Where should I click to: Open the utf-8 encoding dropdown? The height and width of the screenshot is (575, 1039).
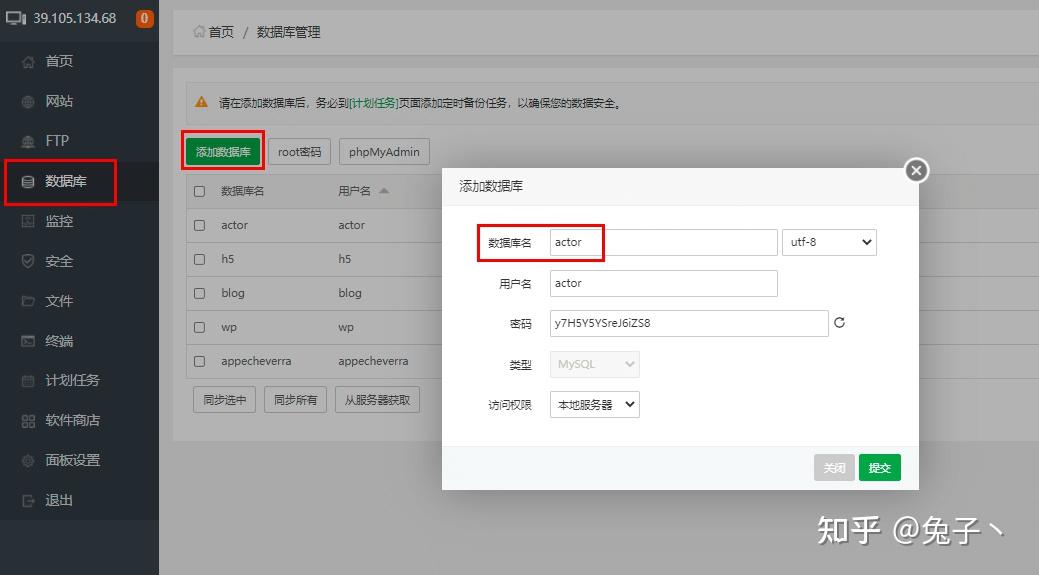click(829, 242)
